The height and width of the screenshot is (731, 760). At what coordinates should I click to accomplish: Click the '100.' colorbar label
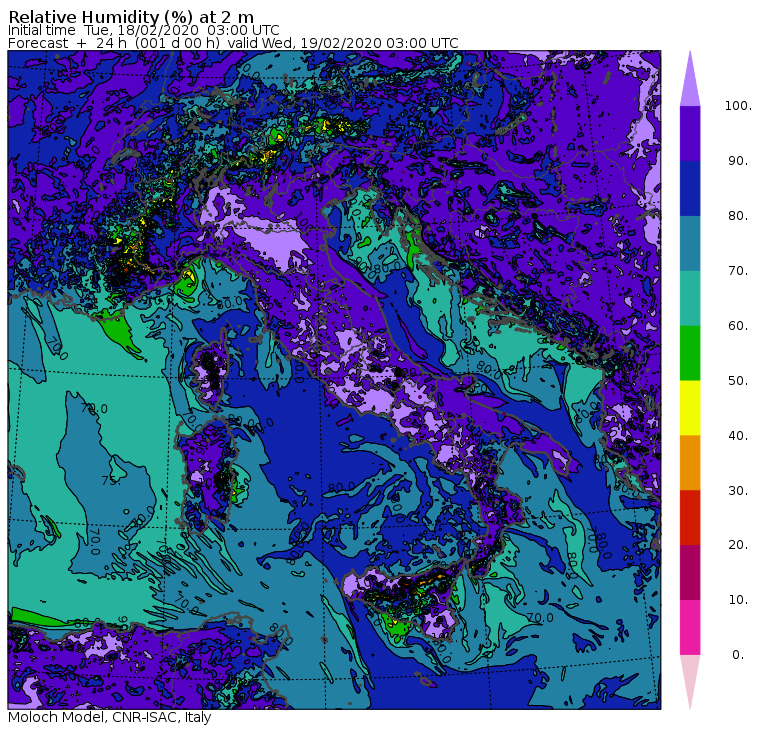pos(738,106)
